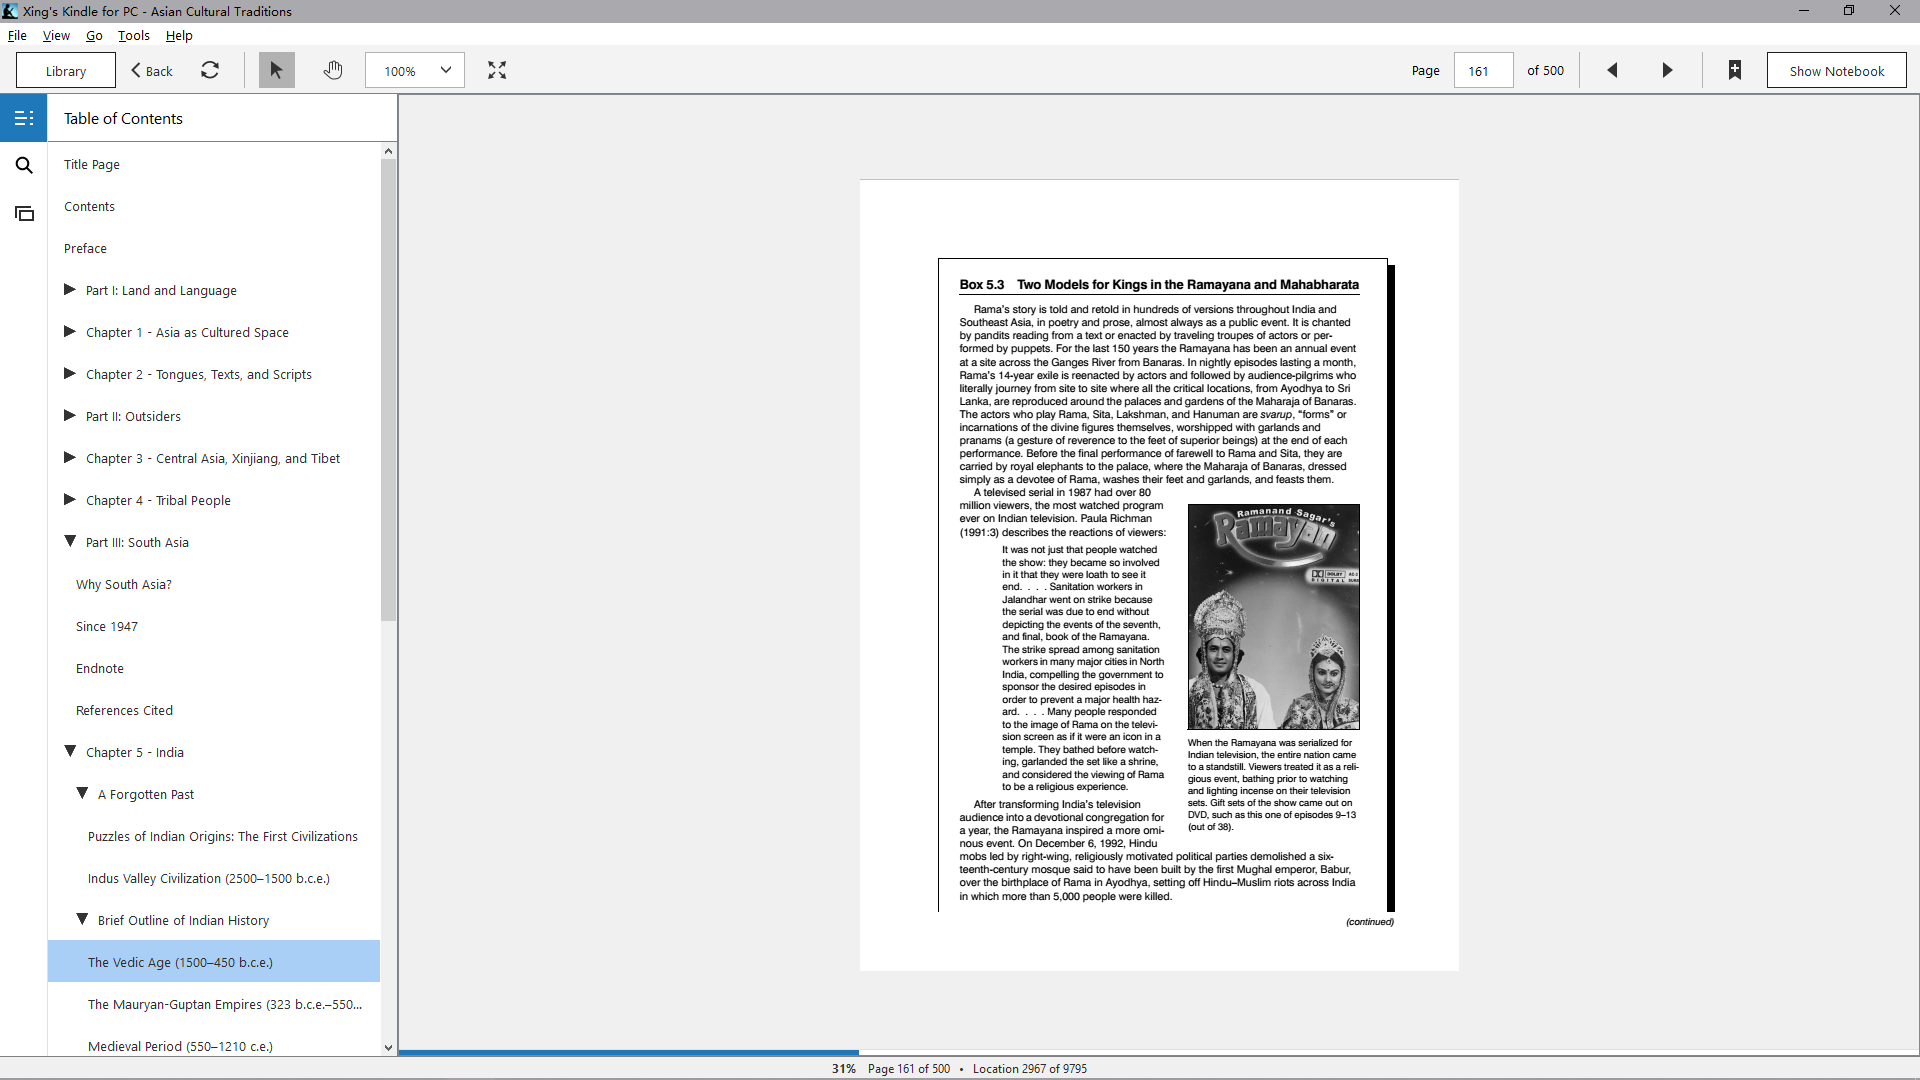Open the Go menu

pos(94,35)
